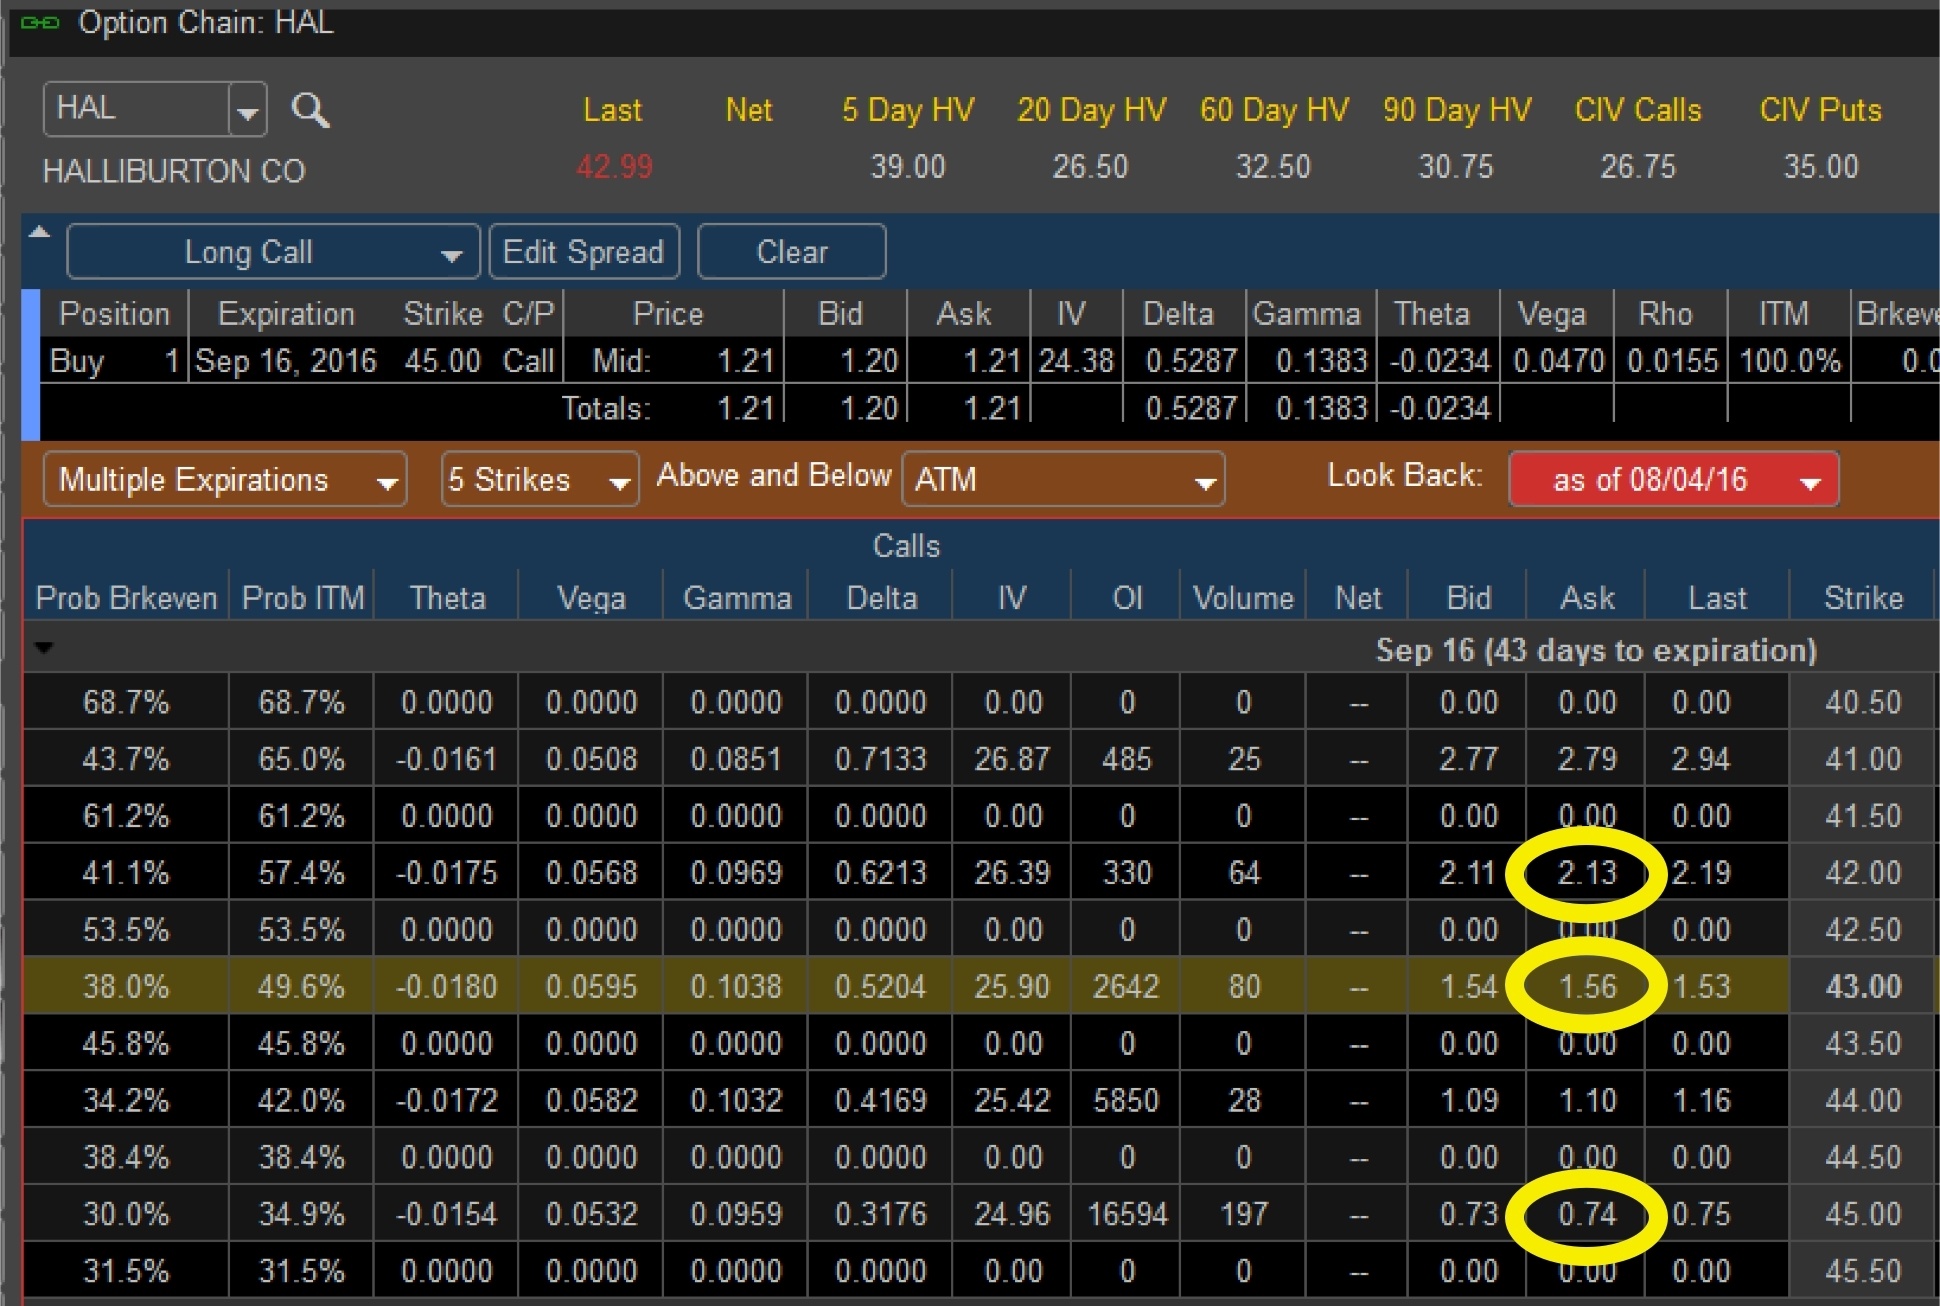The image size is (1940, 1306).
Task: Click the Bid price 0.73 for the 45.00 strike
Action: (x=1468, y=1215)
